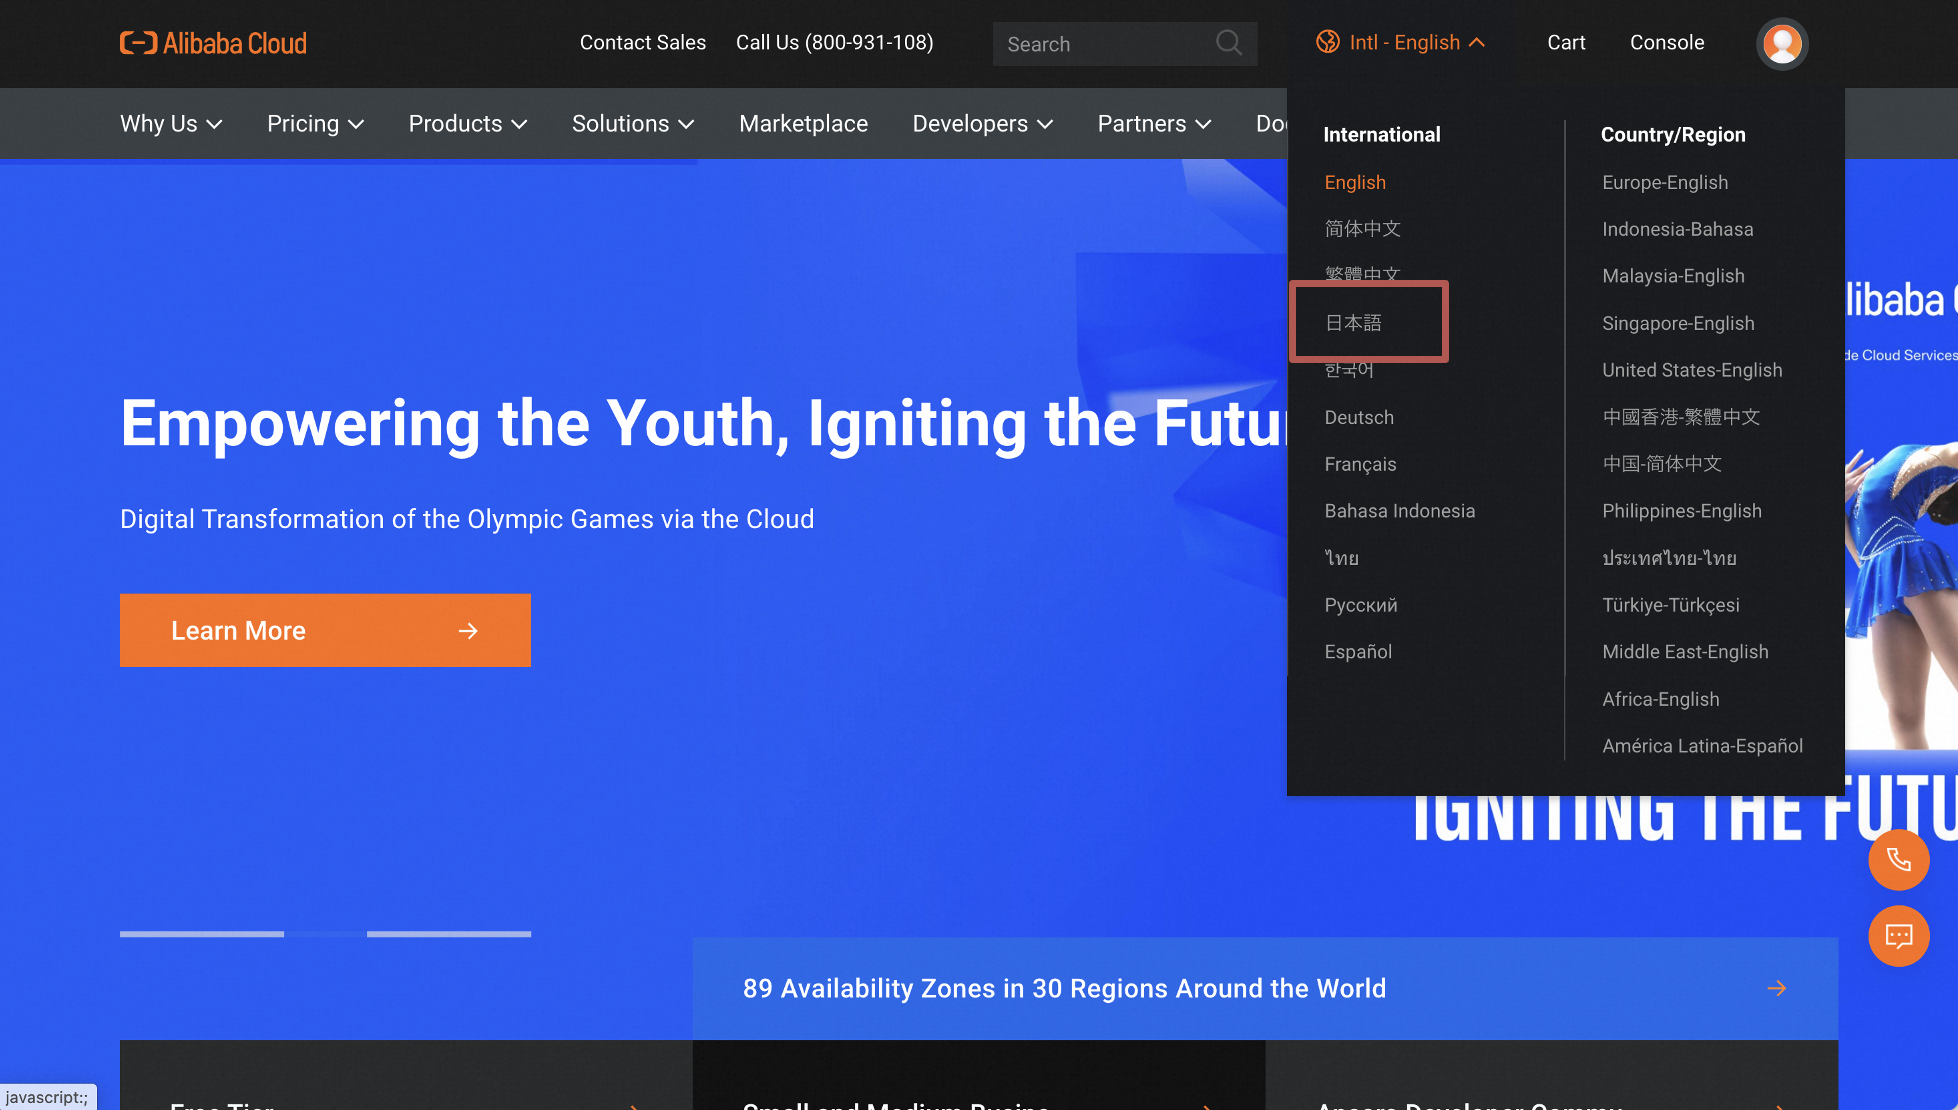This screenshot has width=1958, height=1110.
Task: Select Deutsch language option
Action: click(x=1359, y=417)
